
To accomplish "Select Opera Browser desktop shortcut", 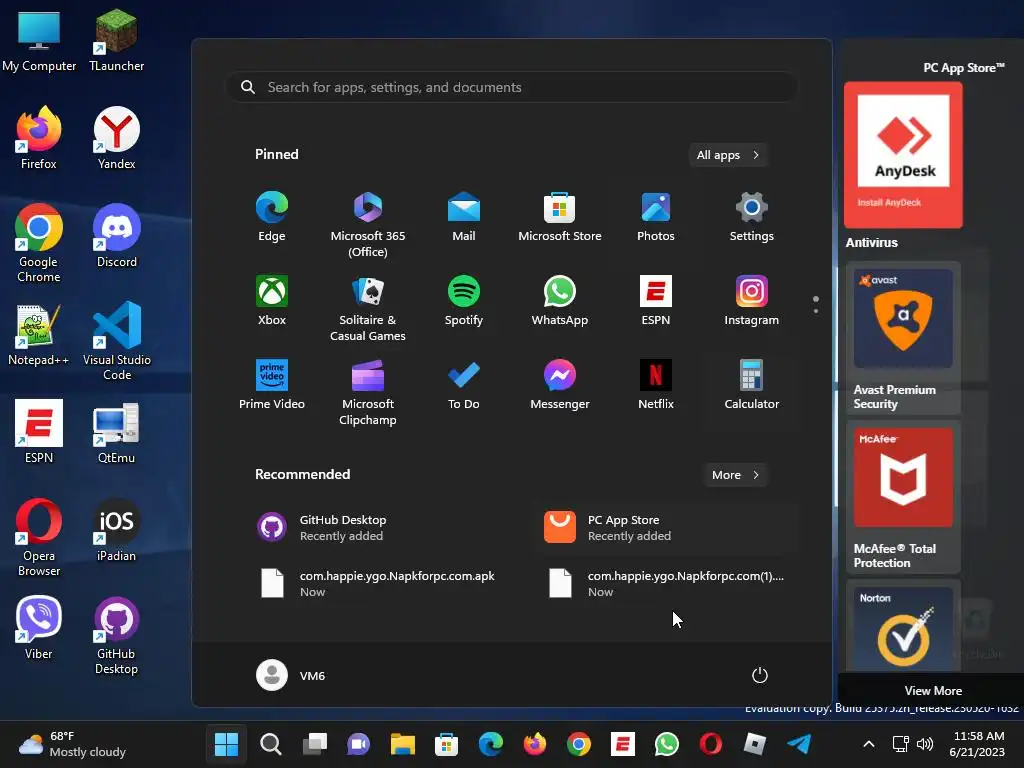I will point(39,537).
